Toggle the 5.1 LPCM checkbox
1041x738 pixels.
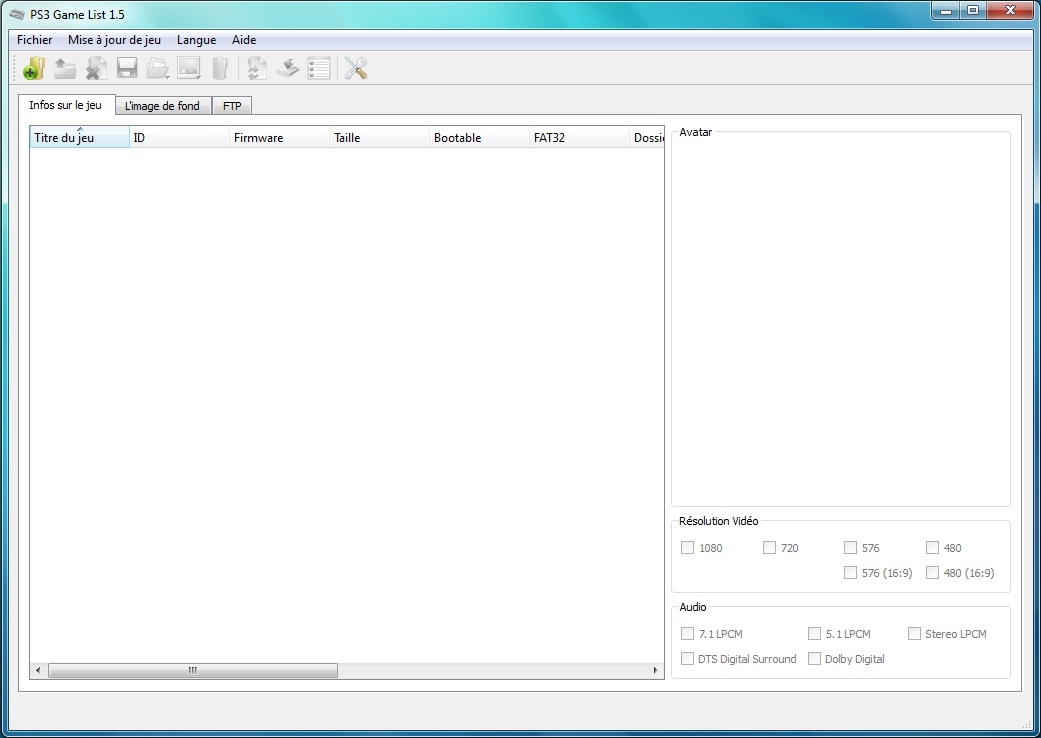click(814, 634)
